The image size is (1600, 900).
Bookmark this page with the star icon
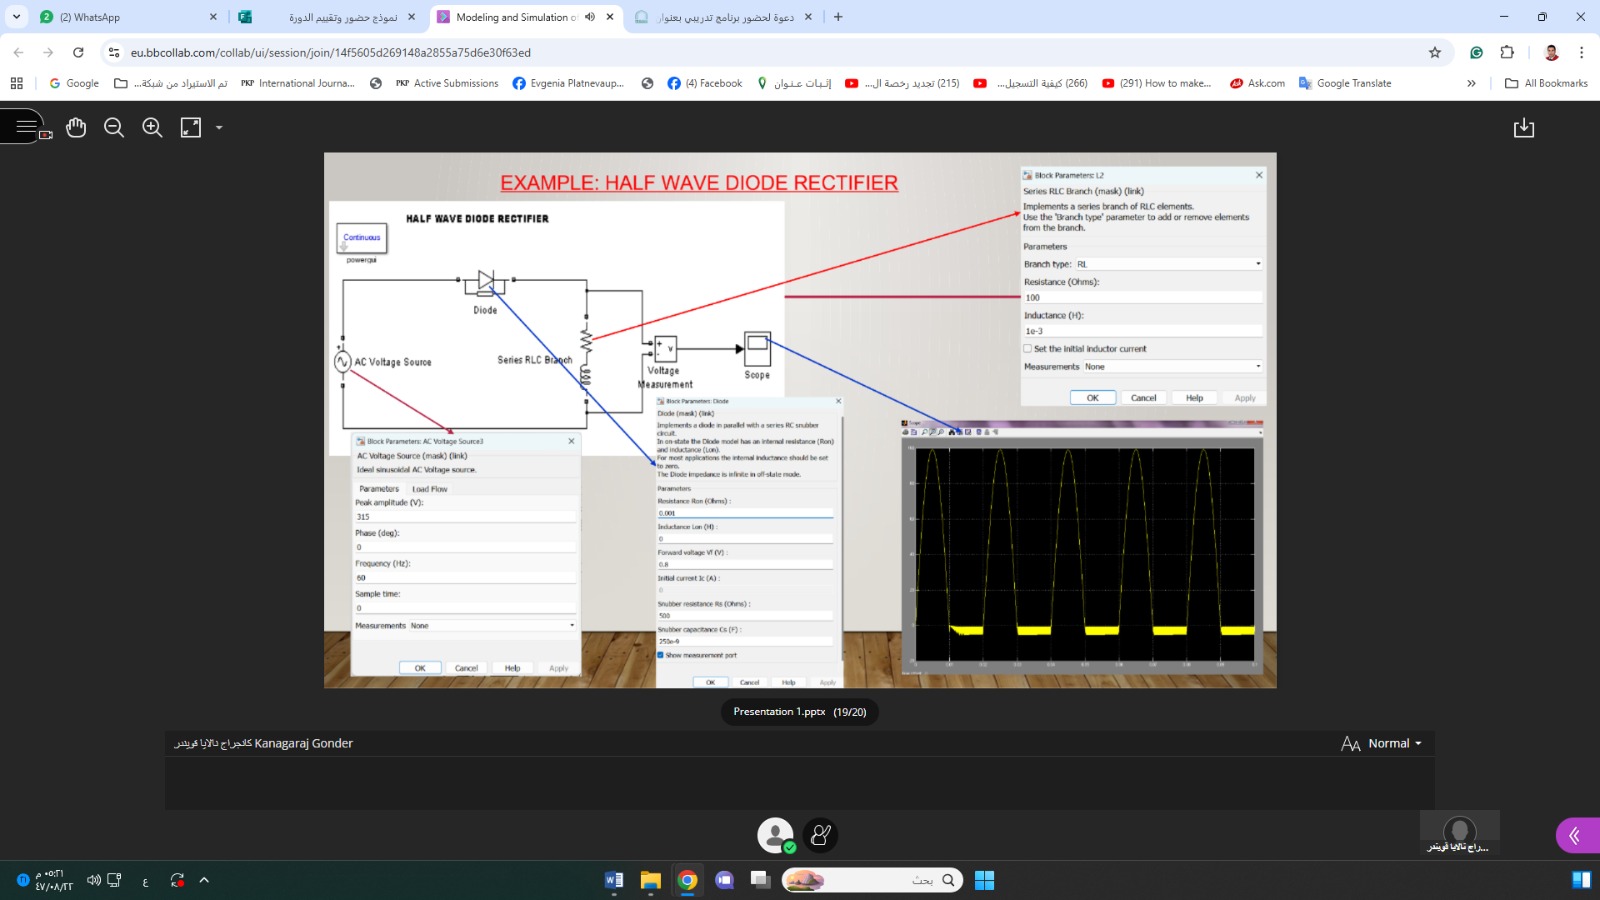tap(1435, 53)
